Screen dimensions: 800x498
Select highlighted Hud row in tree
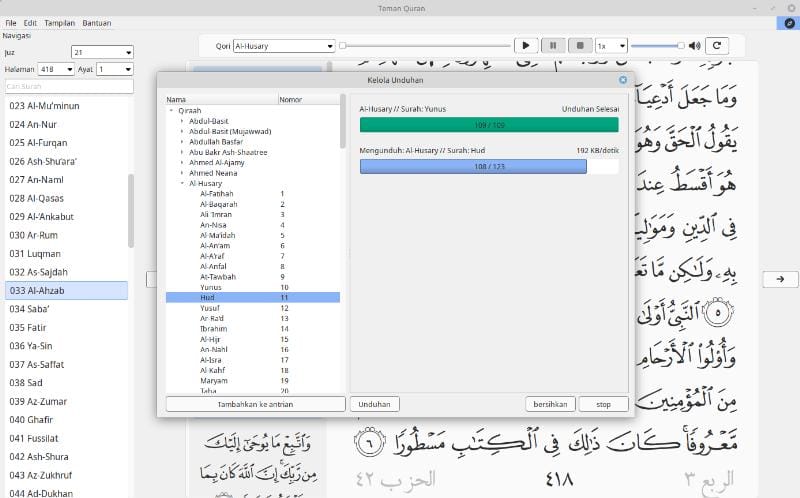(253, 297)
